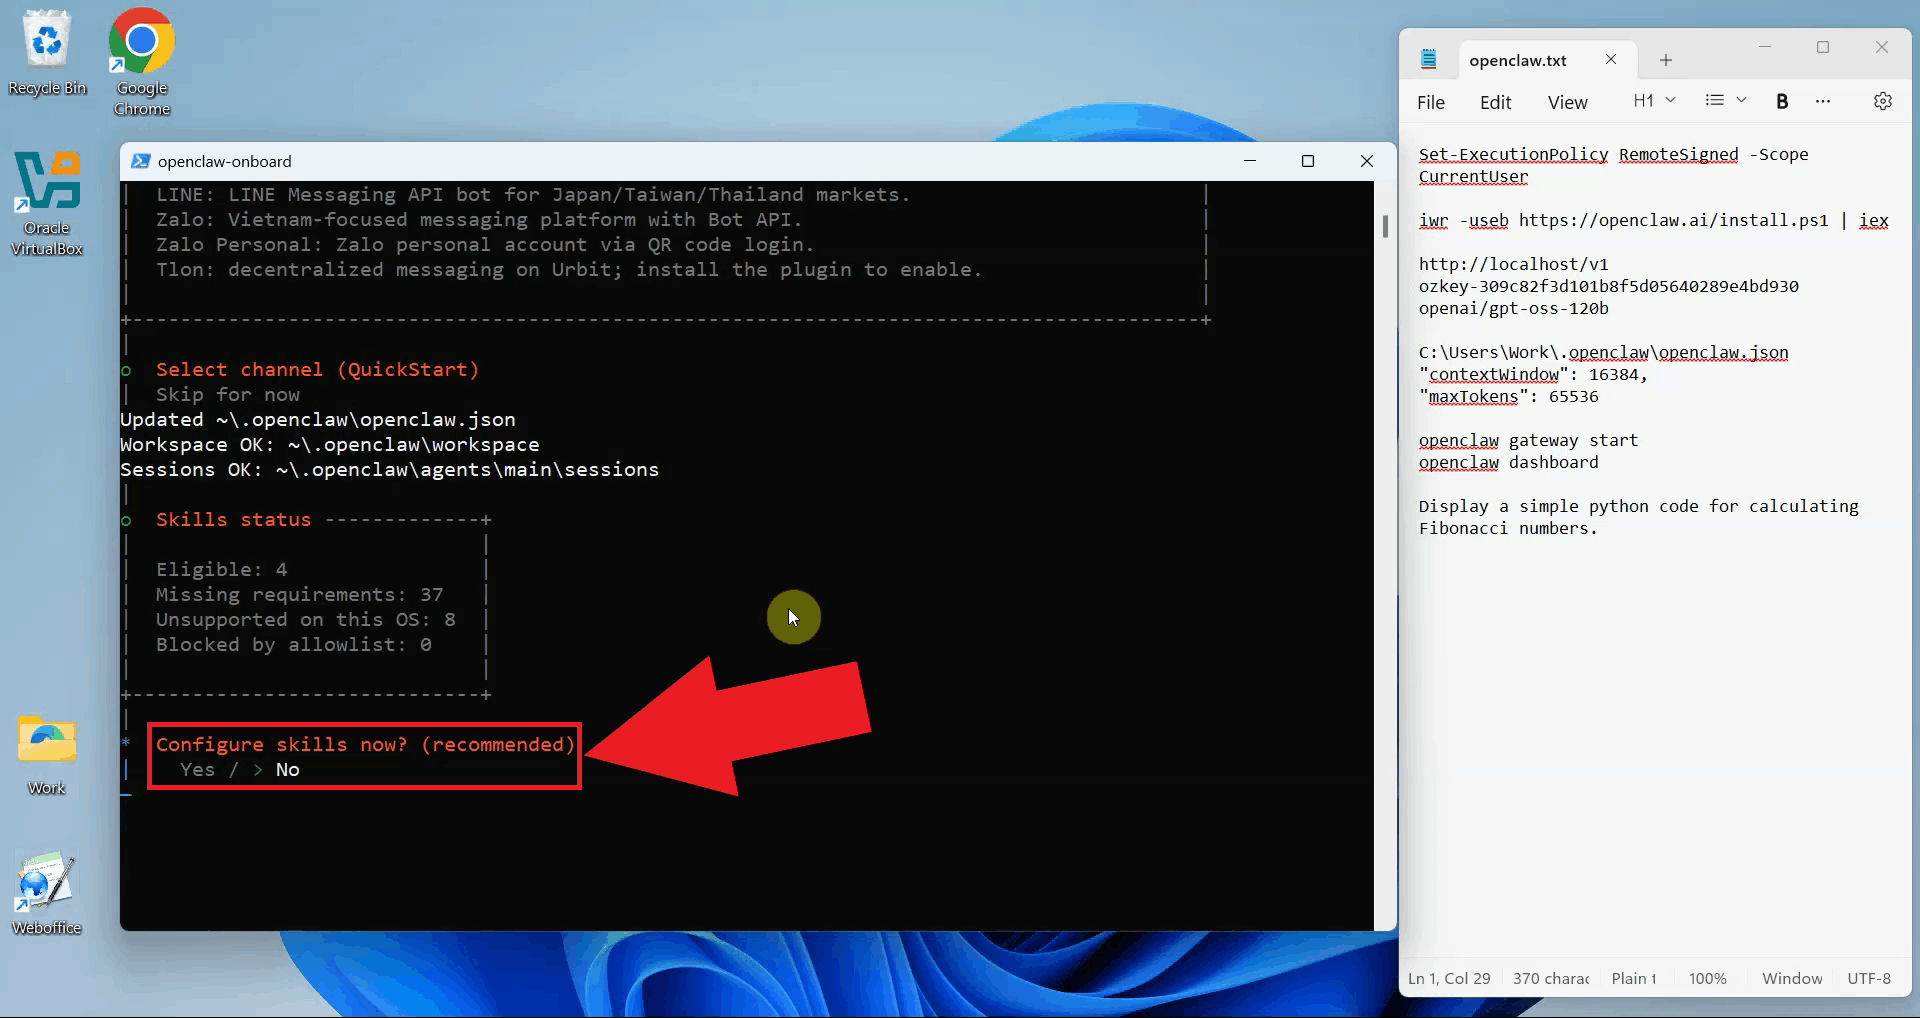Click the terminal vertical scrollbar thumb
Image resolution: width=1920 pixels, height=1018 pixels.
(x=1385, y=227)
